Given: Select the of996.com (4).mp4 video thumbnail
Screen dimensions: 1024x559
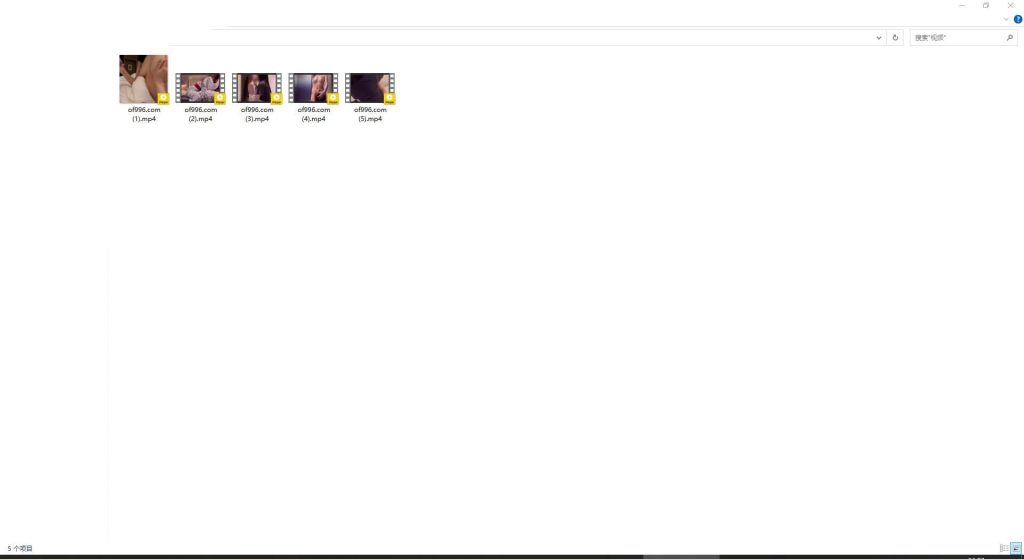Looking at the screenshot, I should tap(313, 88).
